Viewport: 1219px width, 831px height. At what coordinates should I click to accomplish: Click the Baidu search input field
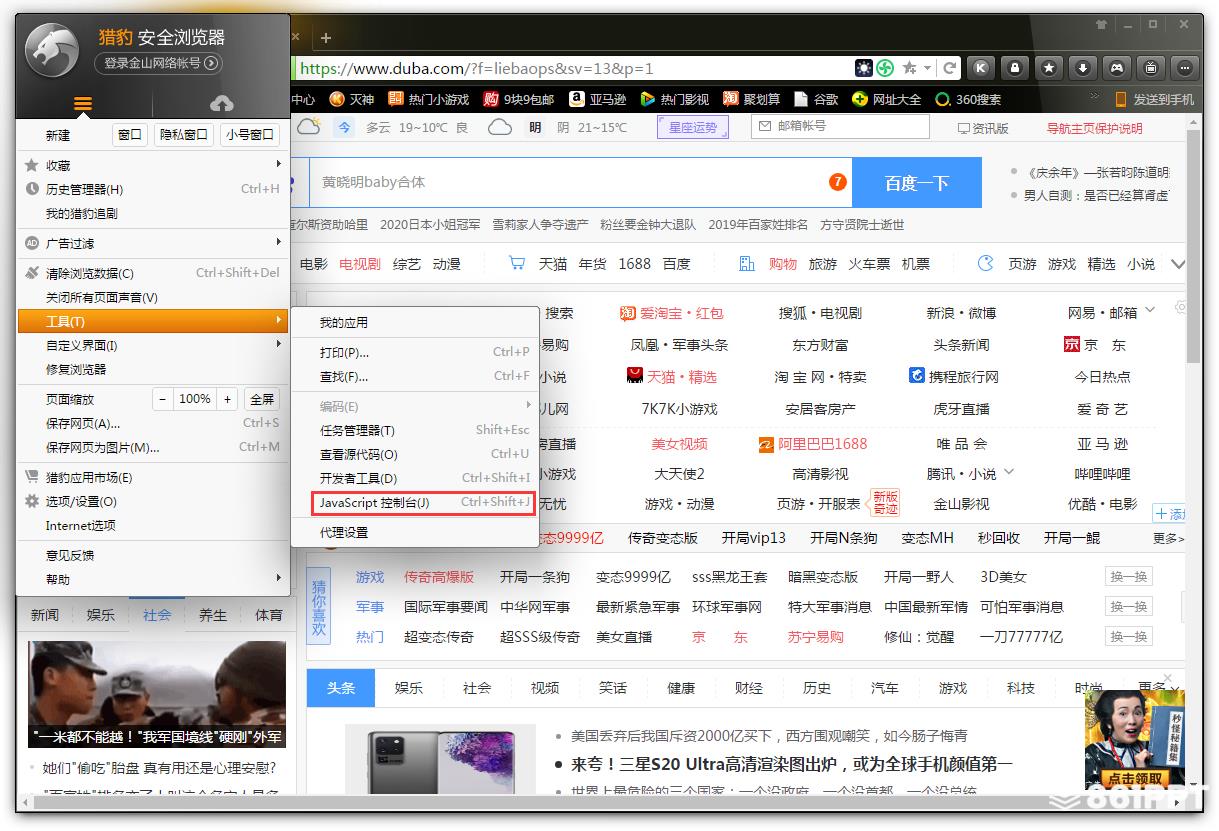[x=580, y=182]
